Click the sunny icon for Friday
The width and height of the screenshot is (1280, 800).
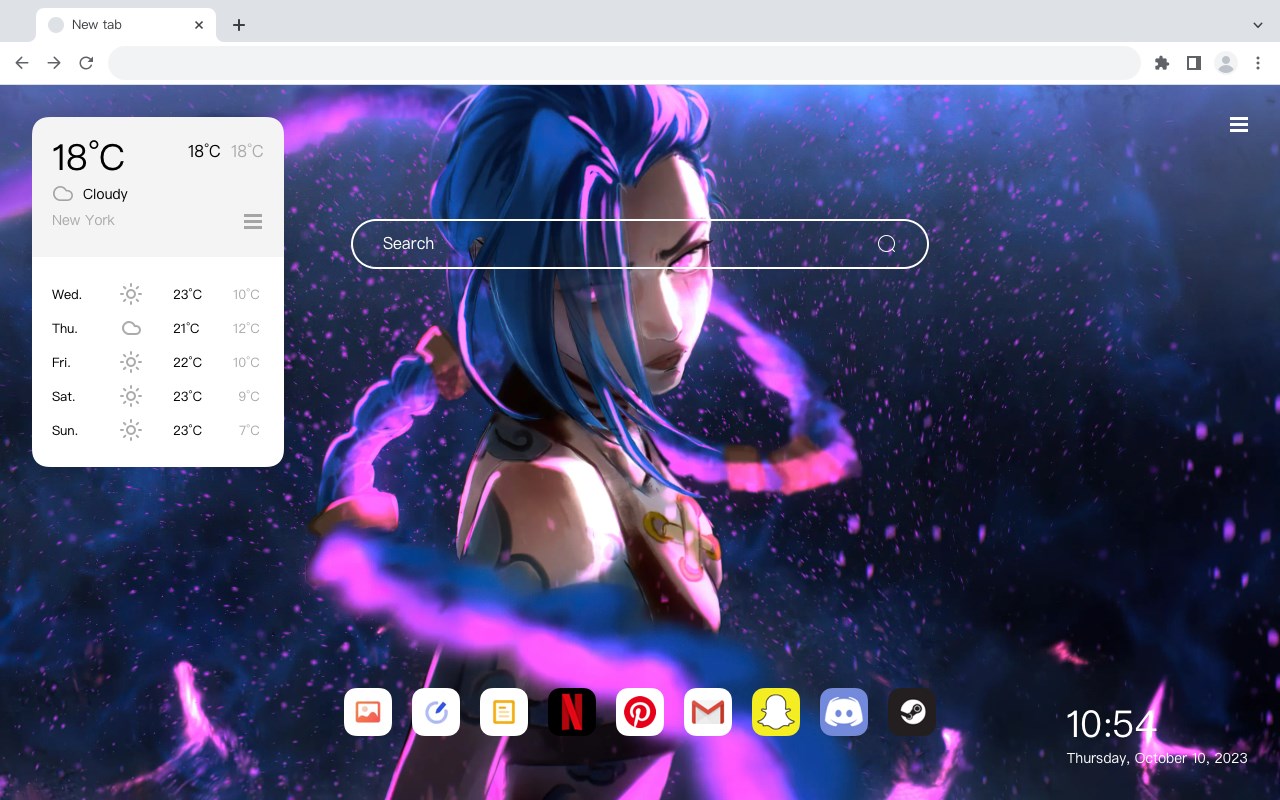(131, 362)
